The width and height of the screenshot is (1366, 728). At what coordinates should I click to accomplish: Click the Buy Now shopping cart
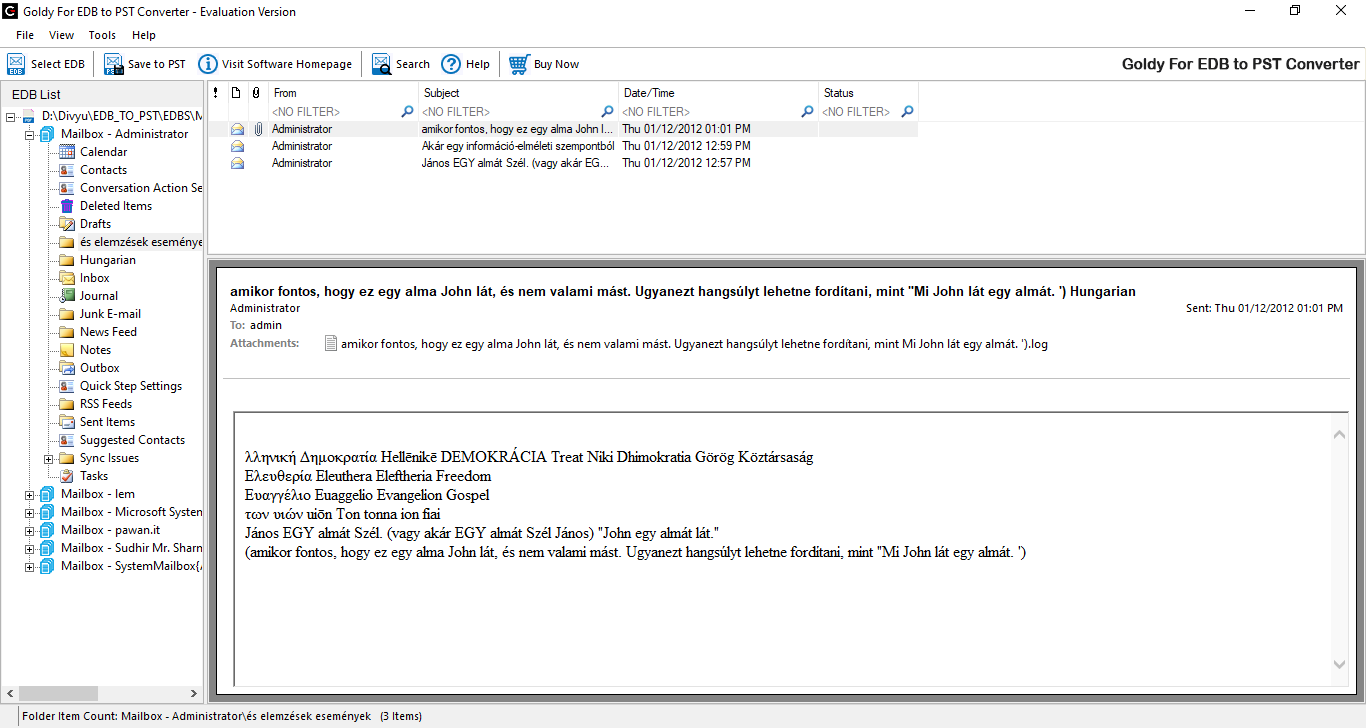pos(519,64)
